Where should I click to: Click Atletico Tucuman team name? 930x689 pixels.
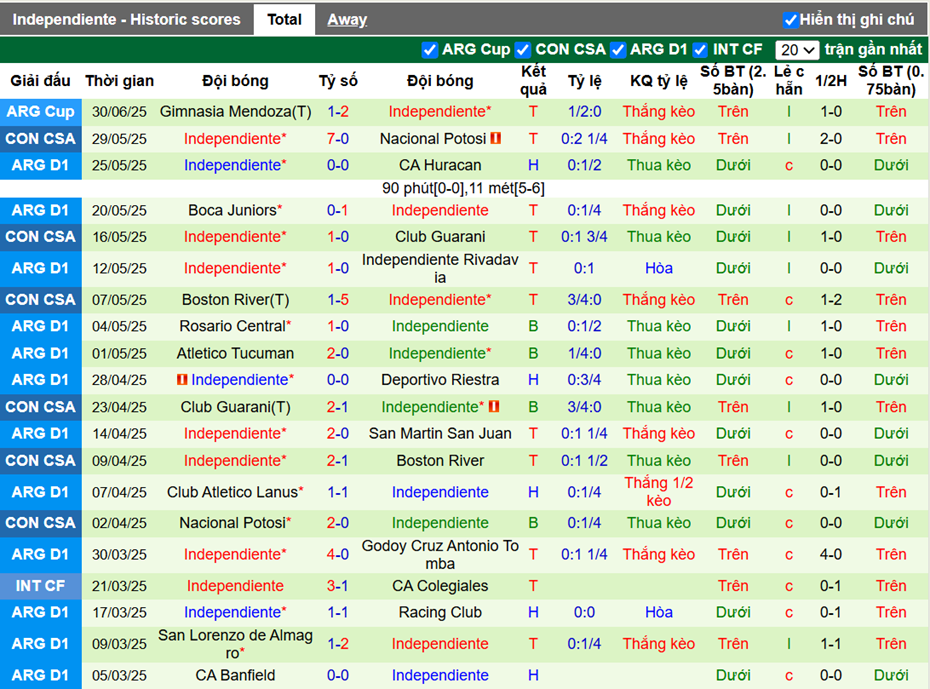tap(235, 353)
